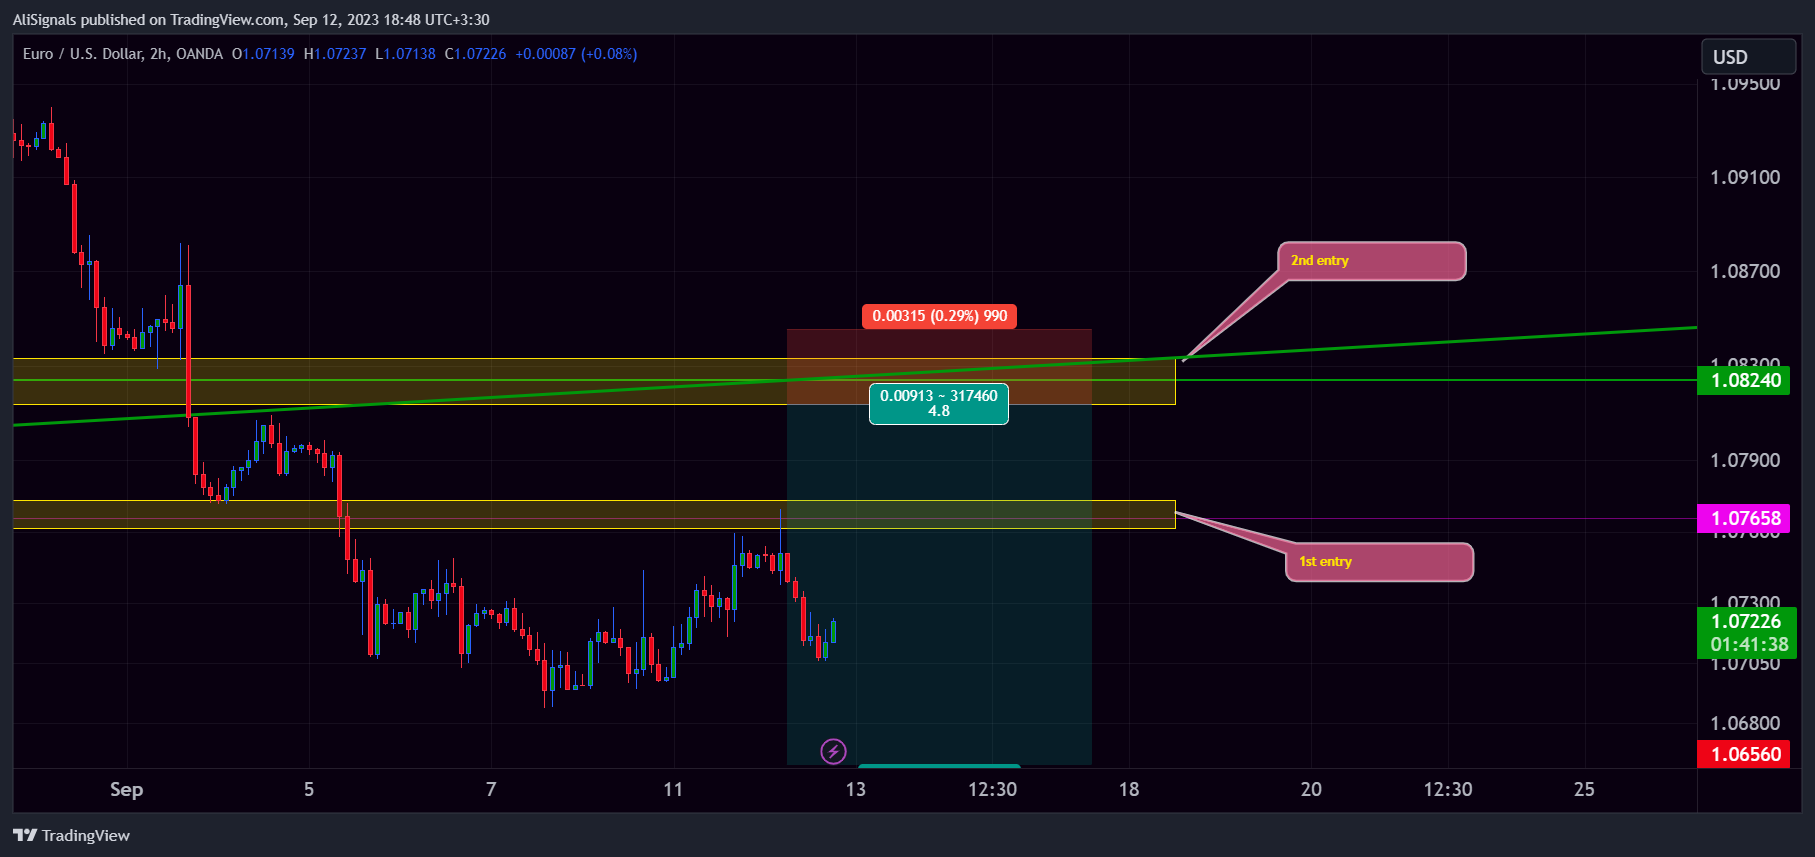Click the 20 date label on time axis
This screenshot has height=857, width=1815.
pos(1311,789)
